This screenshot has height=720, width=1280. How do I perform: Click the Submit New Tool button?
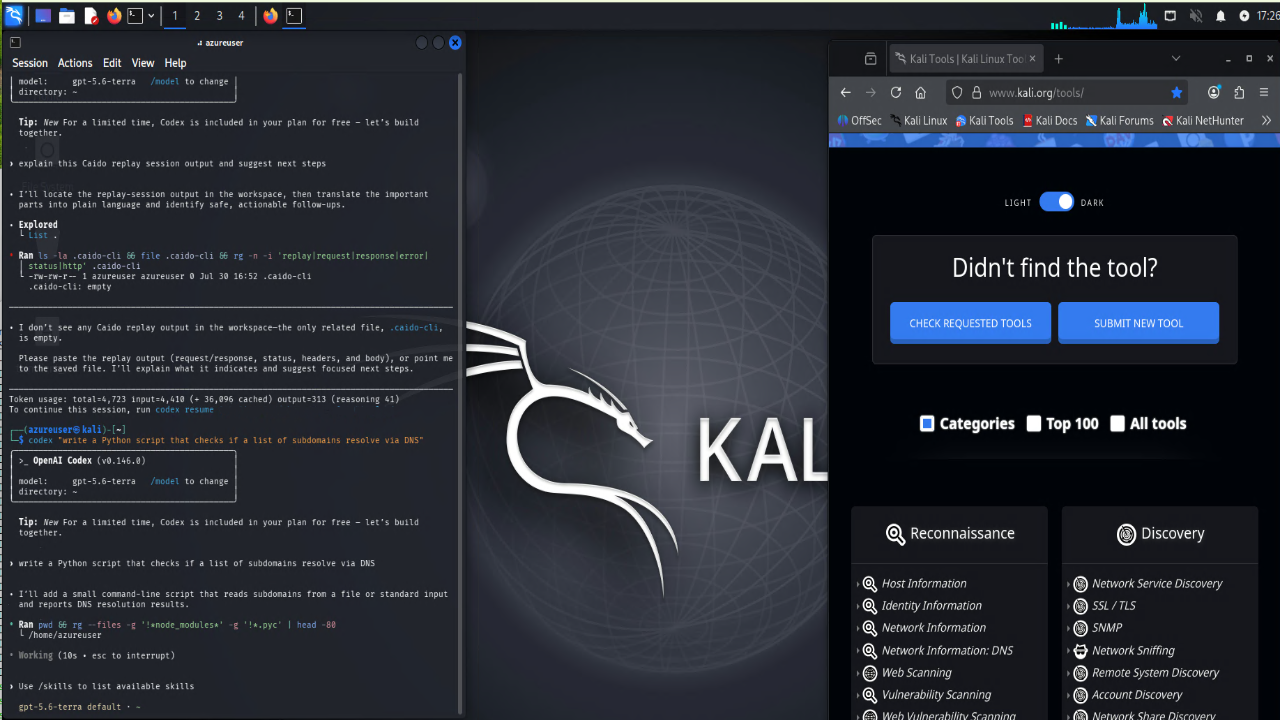click(1138, 323)
